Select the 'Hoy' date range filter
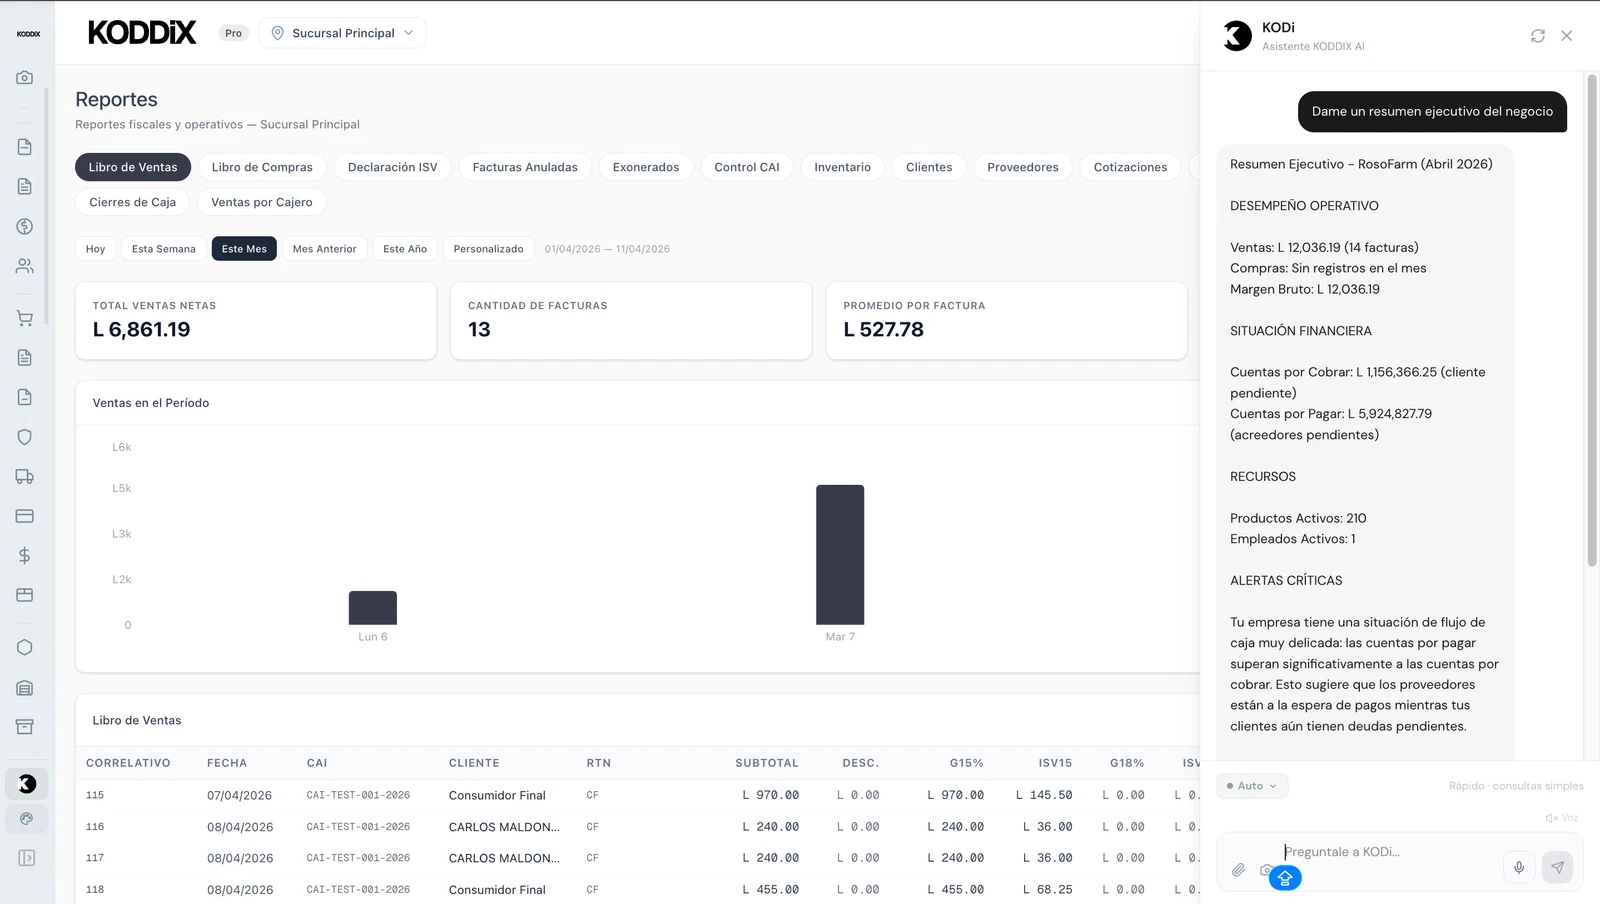The width and height of the screenshot is (1600, 904). (95, 249)
